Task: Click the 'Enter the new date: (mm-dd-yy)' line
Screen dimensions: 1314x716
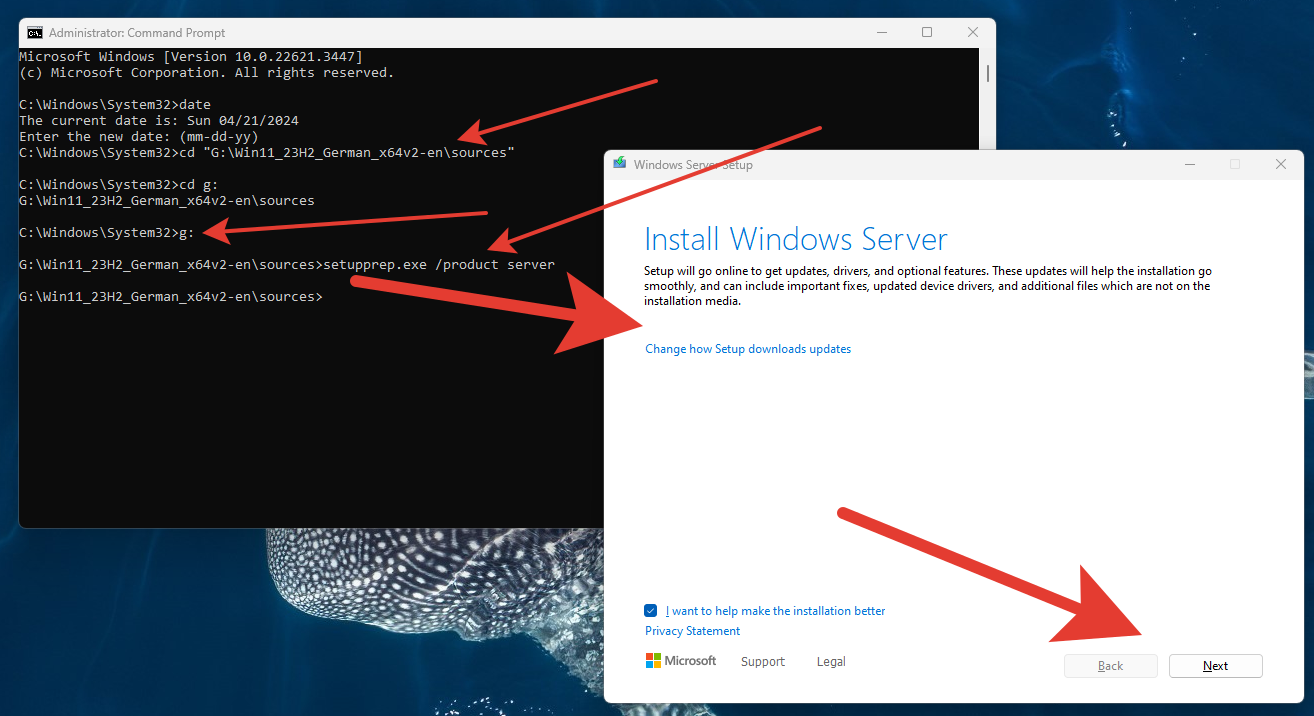Action: point(139,137)
